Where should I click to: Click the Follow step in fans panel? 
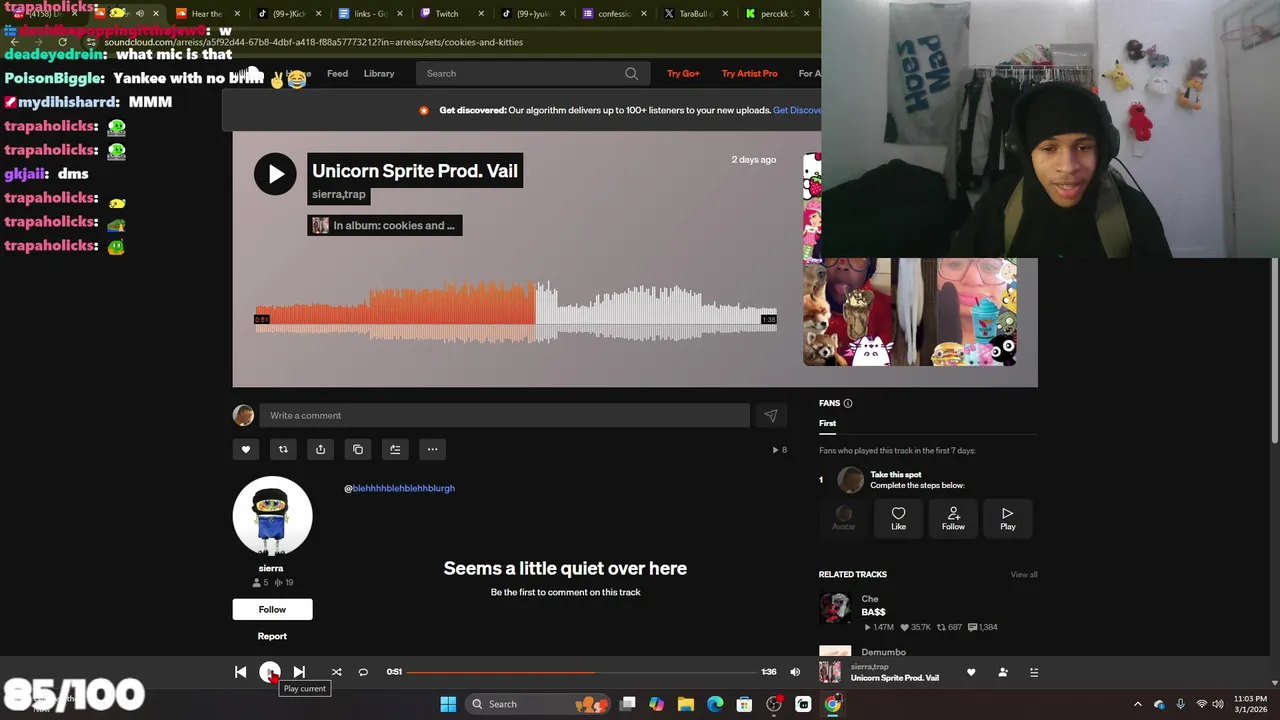point(953,519)
